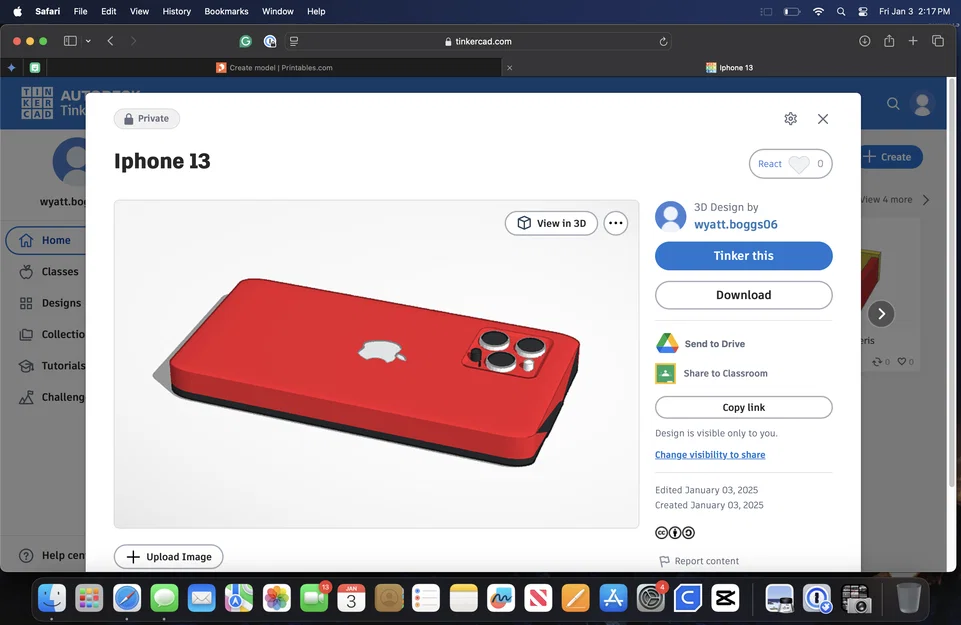Open a new Safari tab
961x625 pixels.
coord(913,41)
